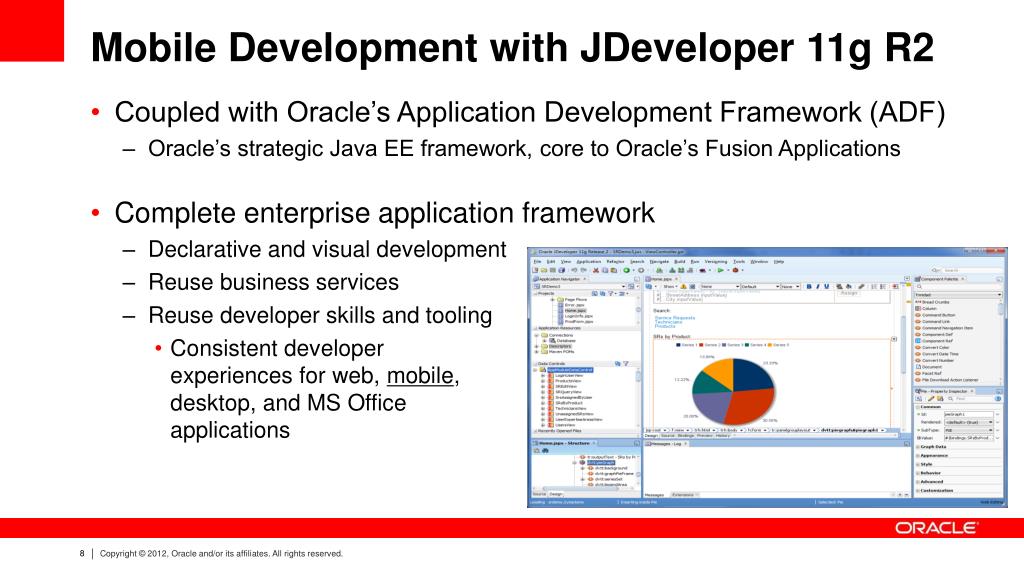This screenshot has height=576, width=1024.
Task: Switch to the Home.jspx editor tab
Action: [661, 279]
